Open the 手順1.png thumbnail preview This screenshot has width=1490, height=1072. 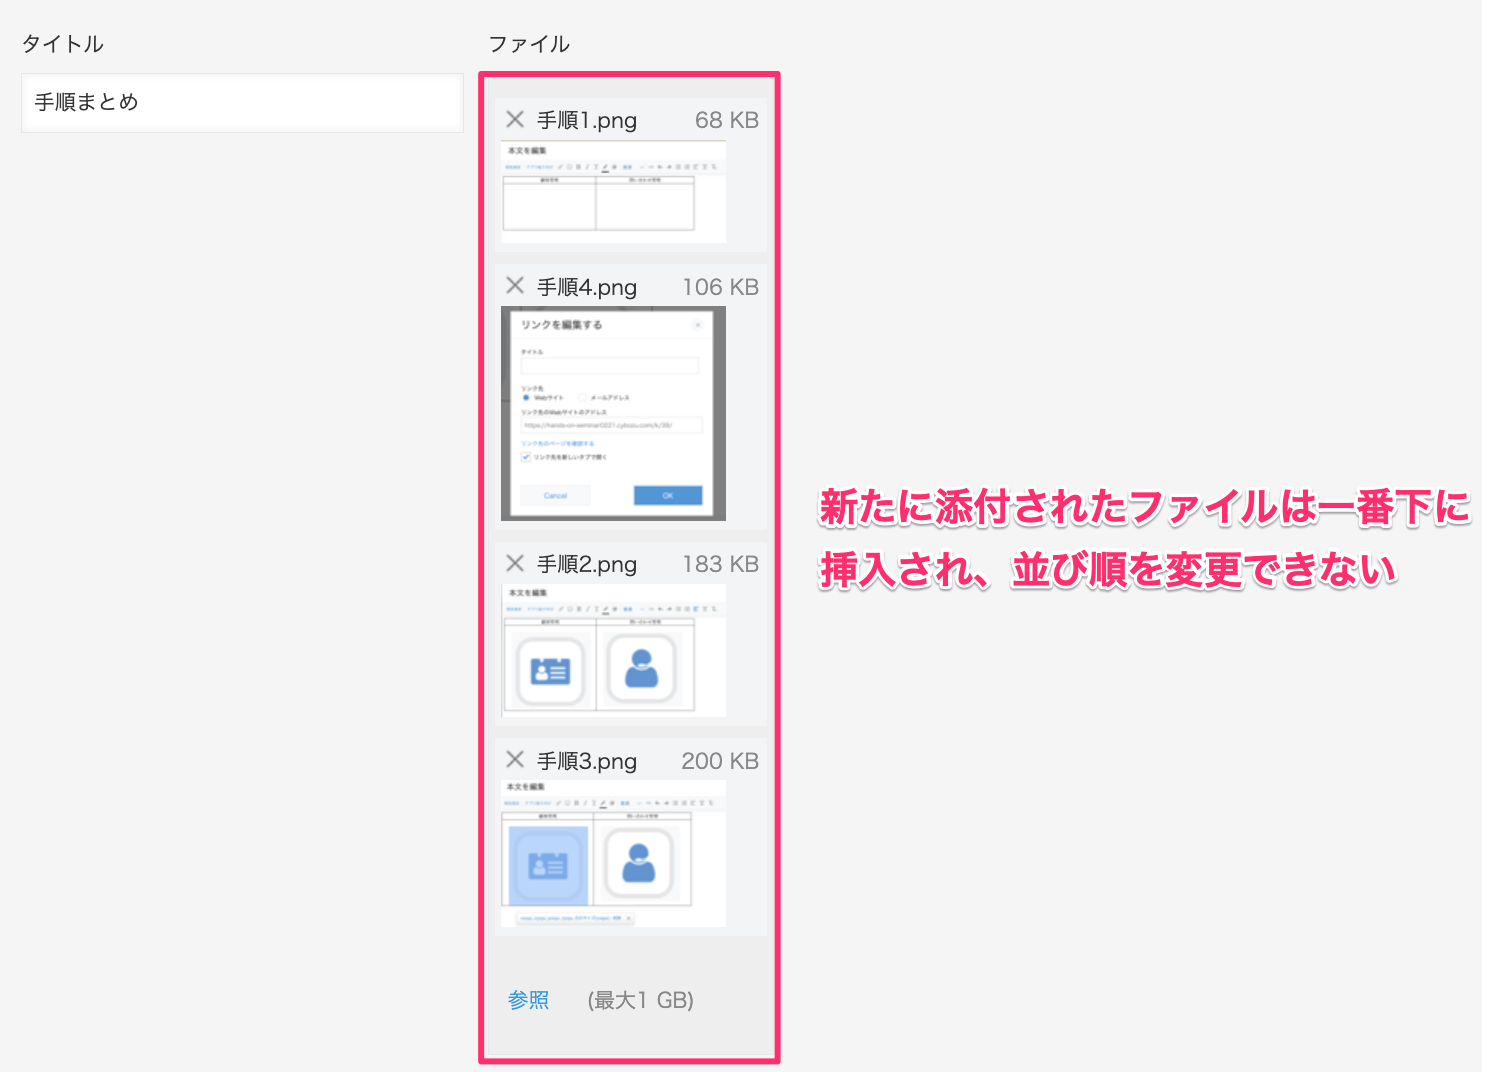[x=613, y=192]
